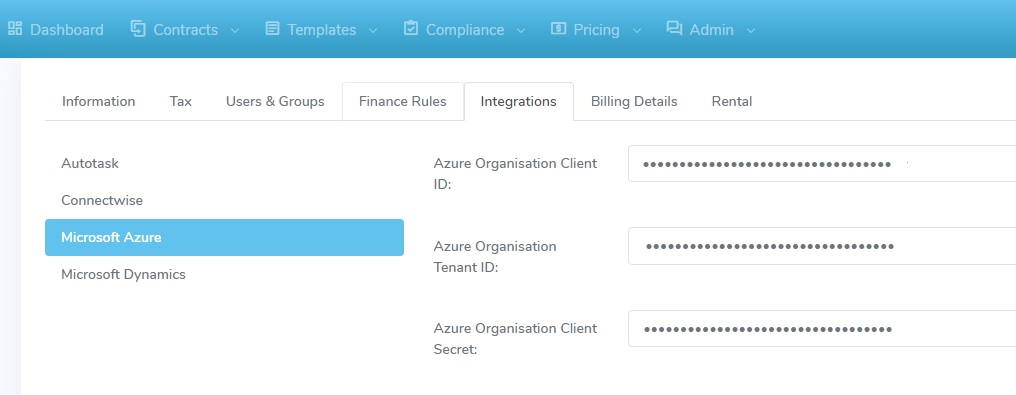Switch to the Rental tab
Viewport: 1016px width, 395px height.
[732, 102]
